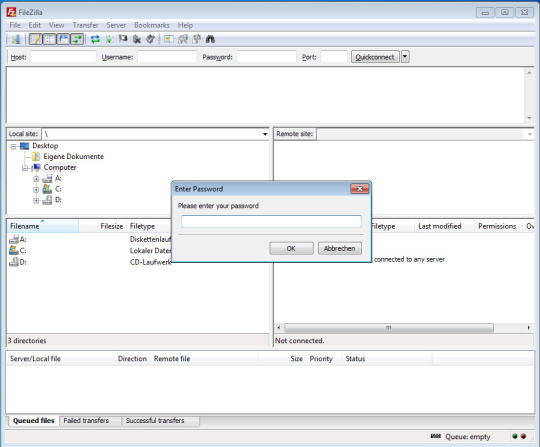Click the remote list scroll left arrow
This screenshot has height=447, width=540.
tap(279, 328)
